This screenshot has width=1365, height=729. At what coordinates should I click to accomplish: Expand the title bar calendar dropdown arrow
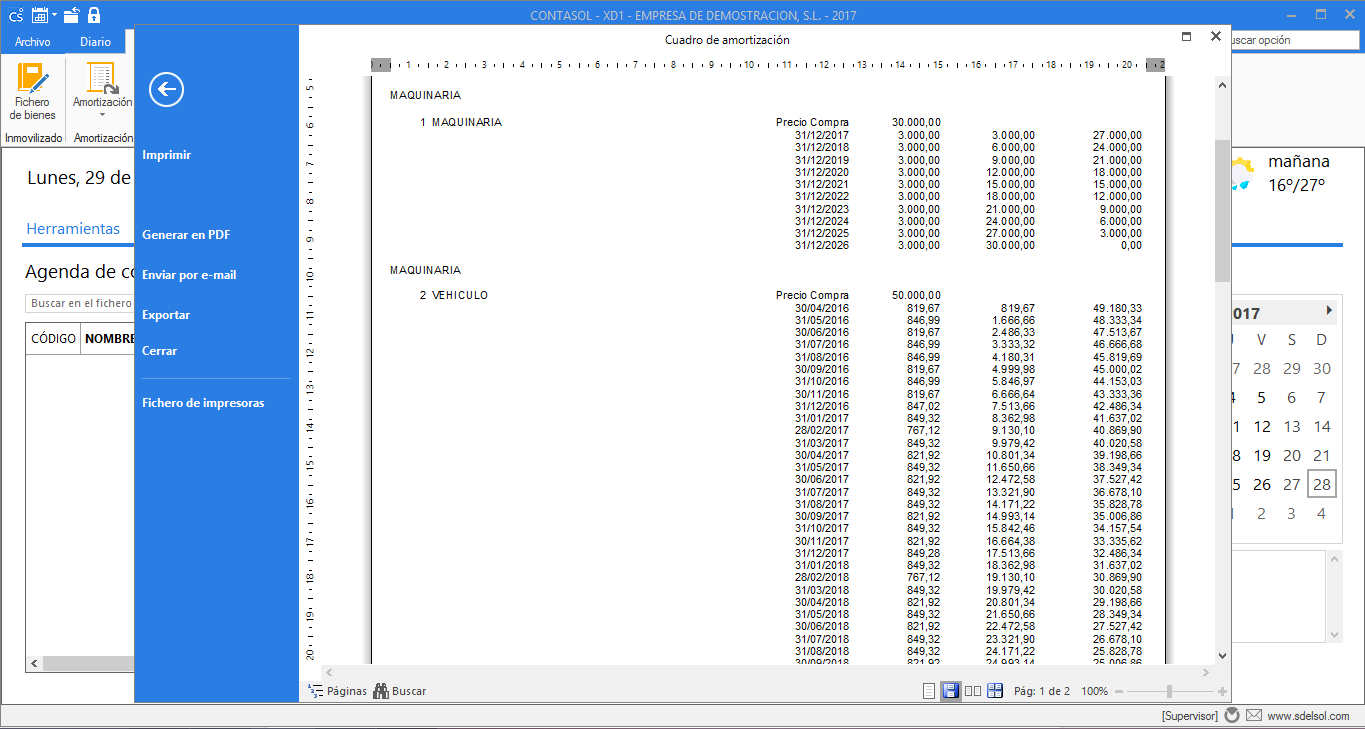[x=53, y=15]
